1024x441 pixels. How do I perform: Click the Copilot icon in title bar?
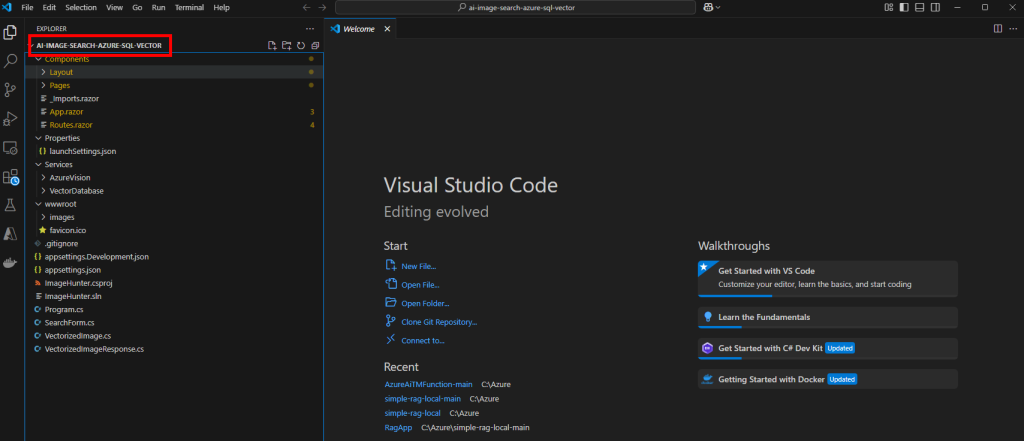[x=708, y=7]
